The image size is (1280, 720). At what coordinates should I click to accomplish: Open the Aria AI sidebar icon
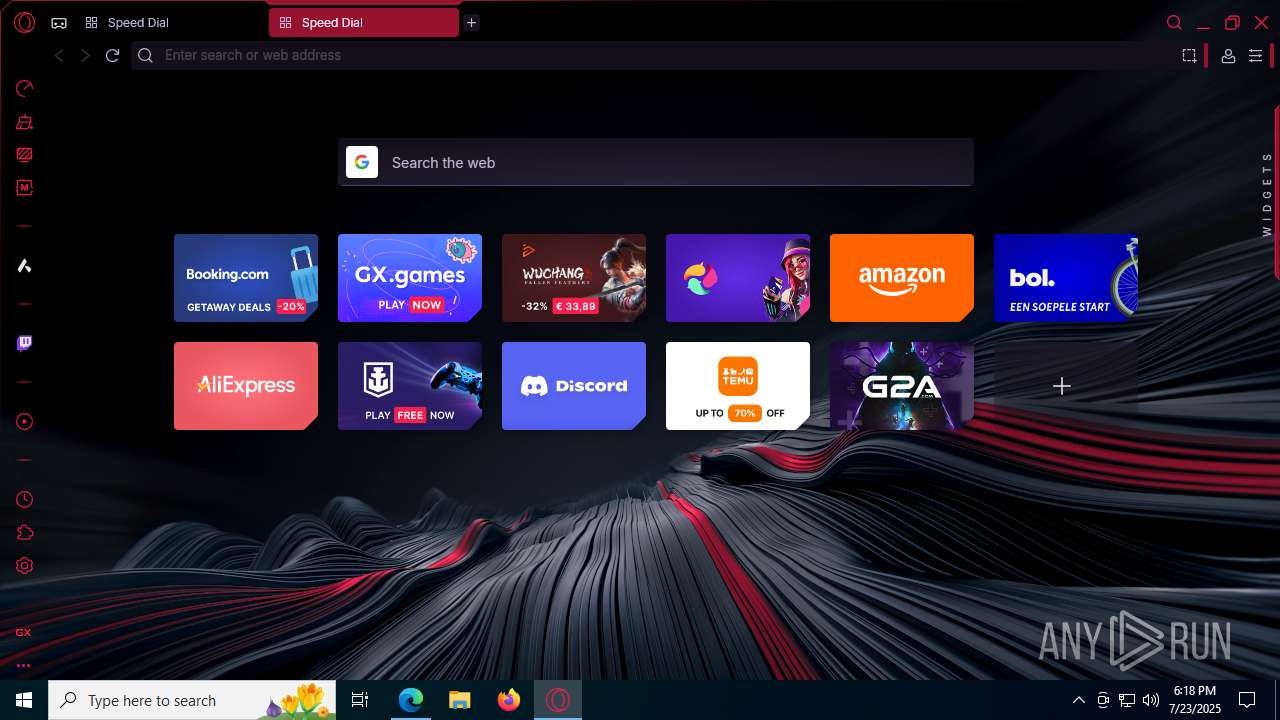coord(24,265)
